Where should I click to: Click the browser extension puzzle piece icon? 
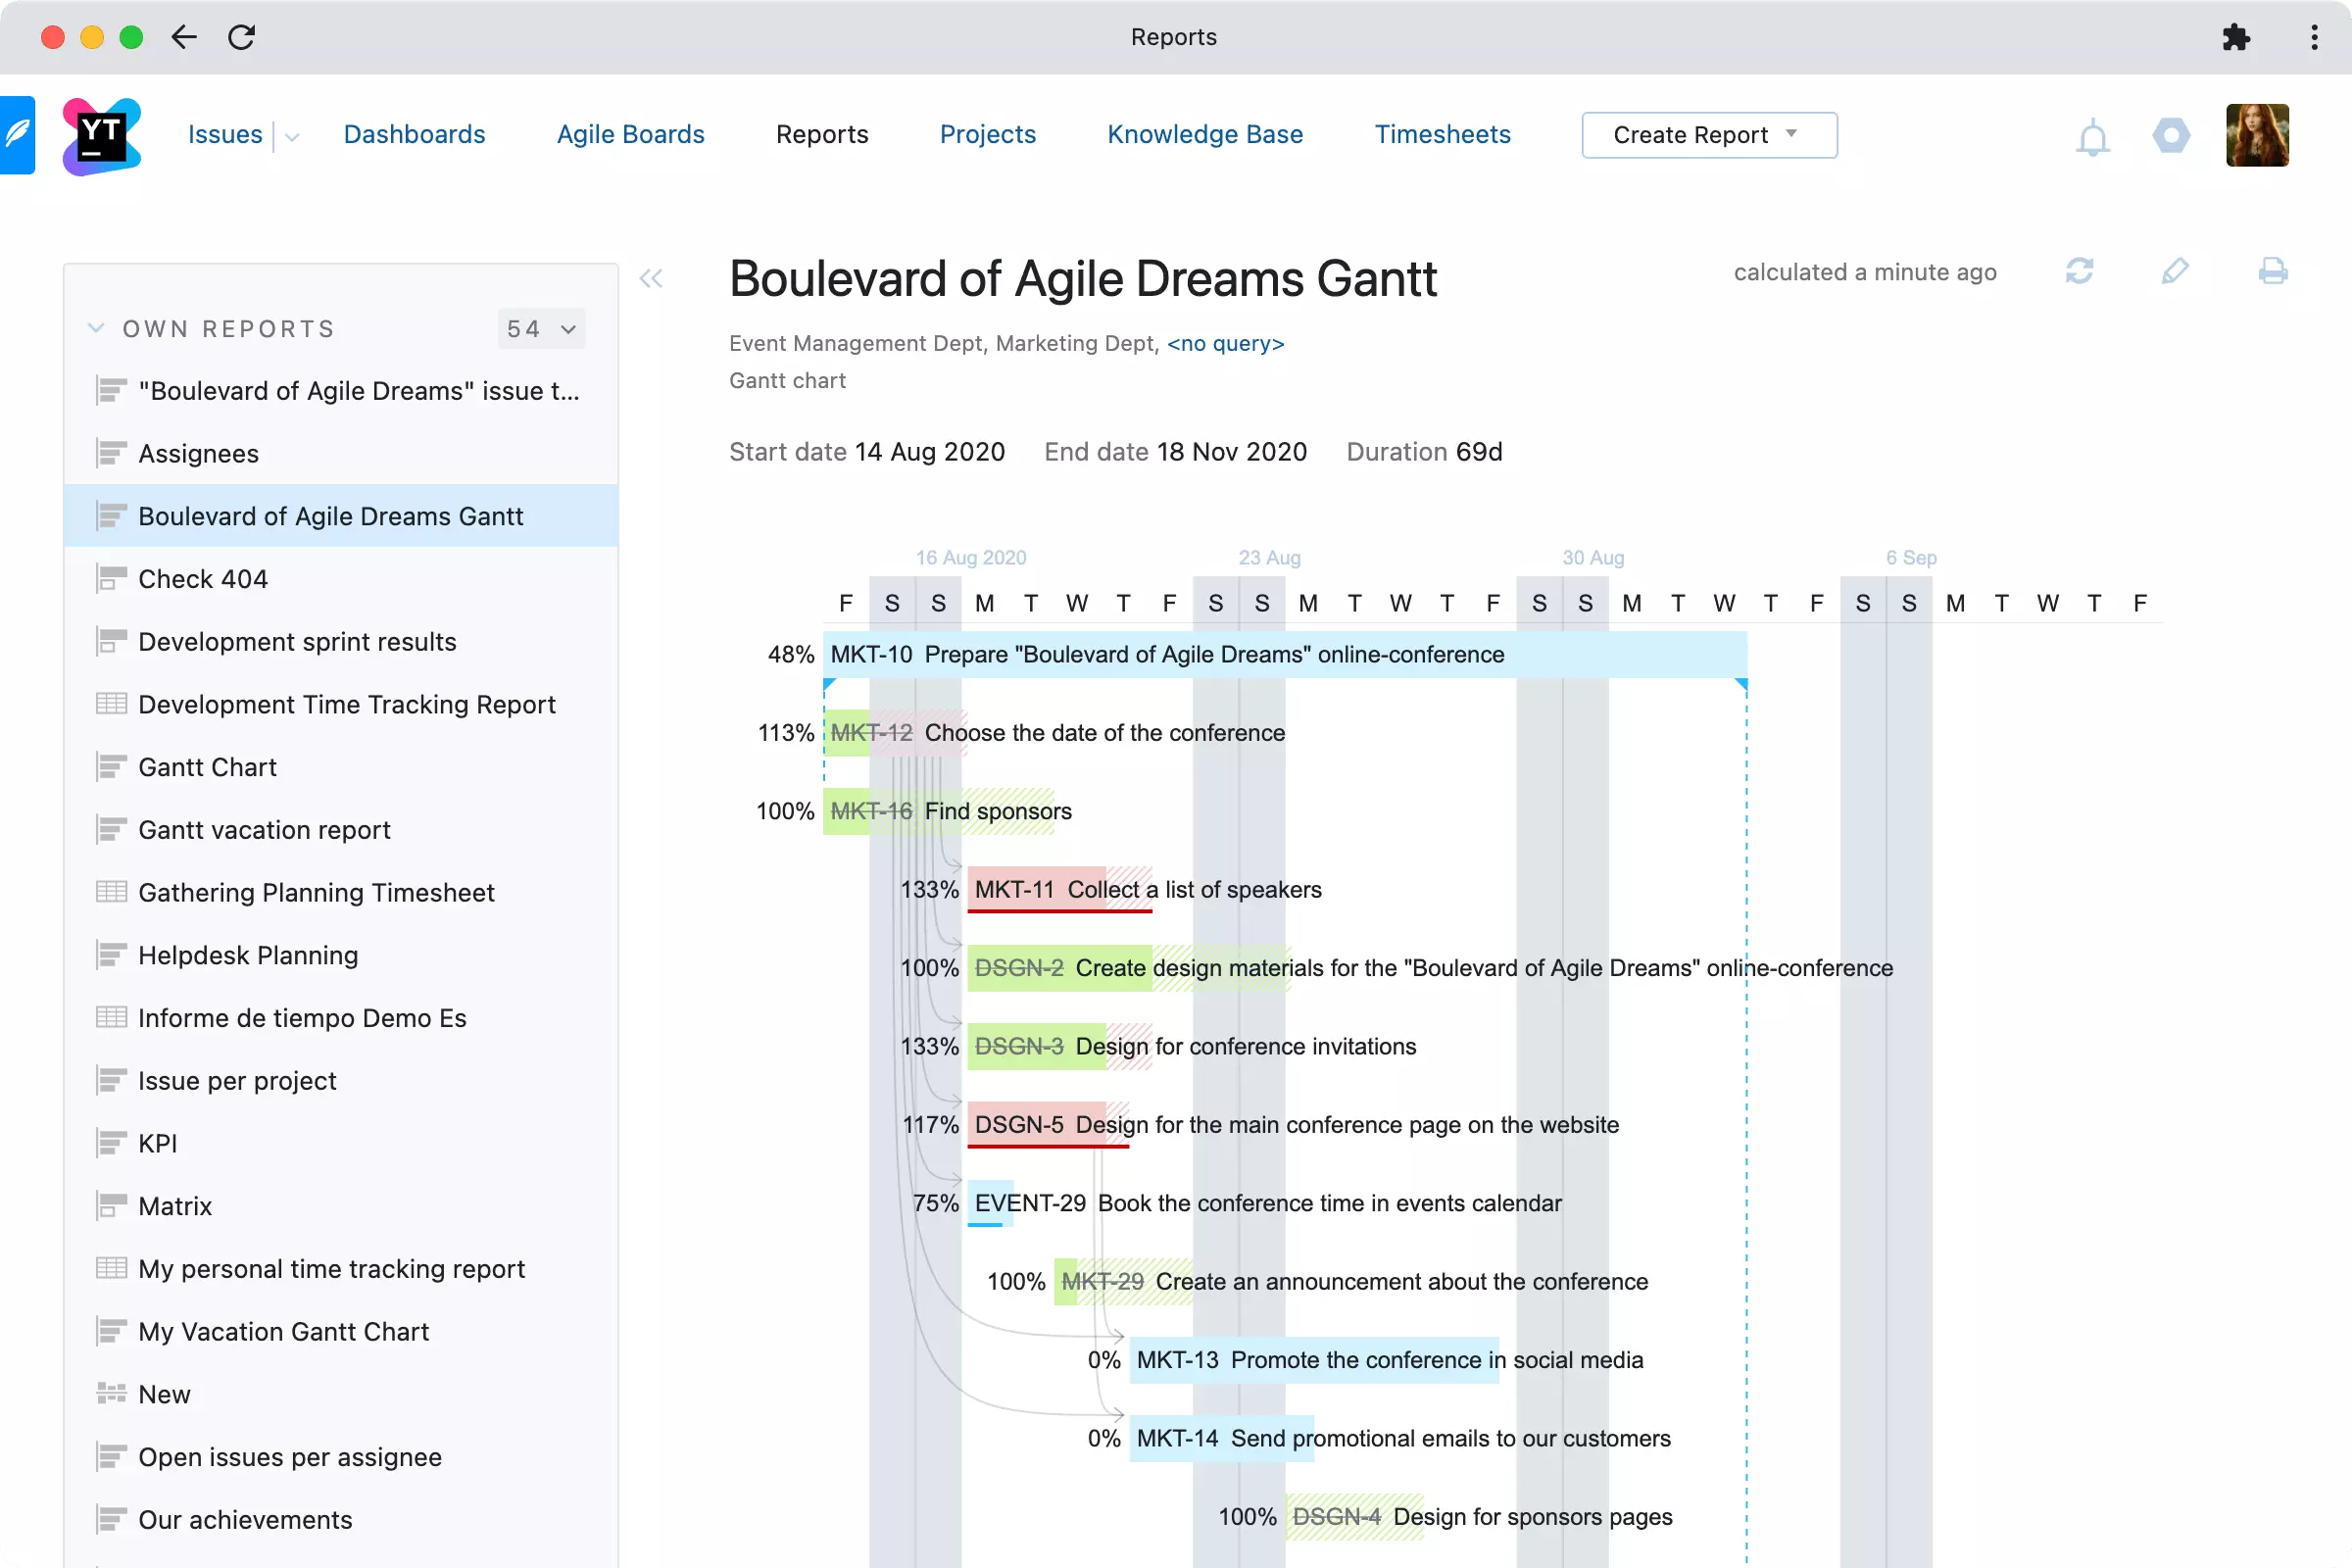click(2236, 37)
